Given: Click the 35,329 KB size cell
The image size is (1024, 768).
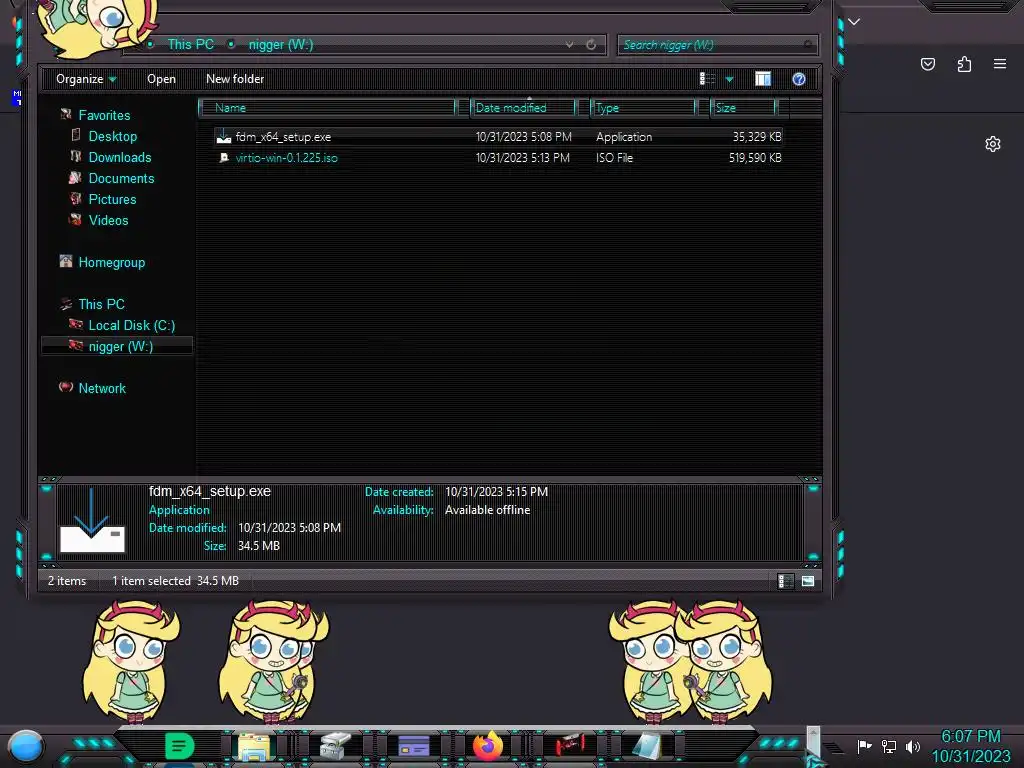Looking at the screenshot, I should pos(757,136).
